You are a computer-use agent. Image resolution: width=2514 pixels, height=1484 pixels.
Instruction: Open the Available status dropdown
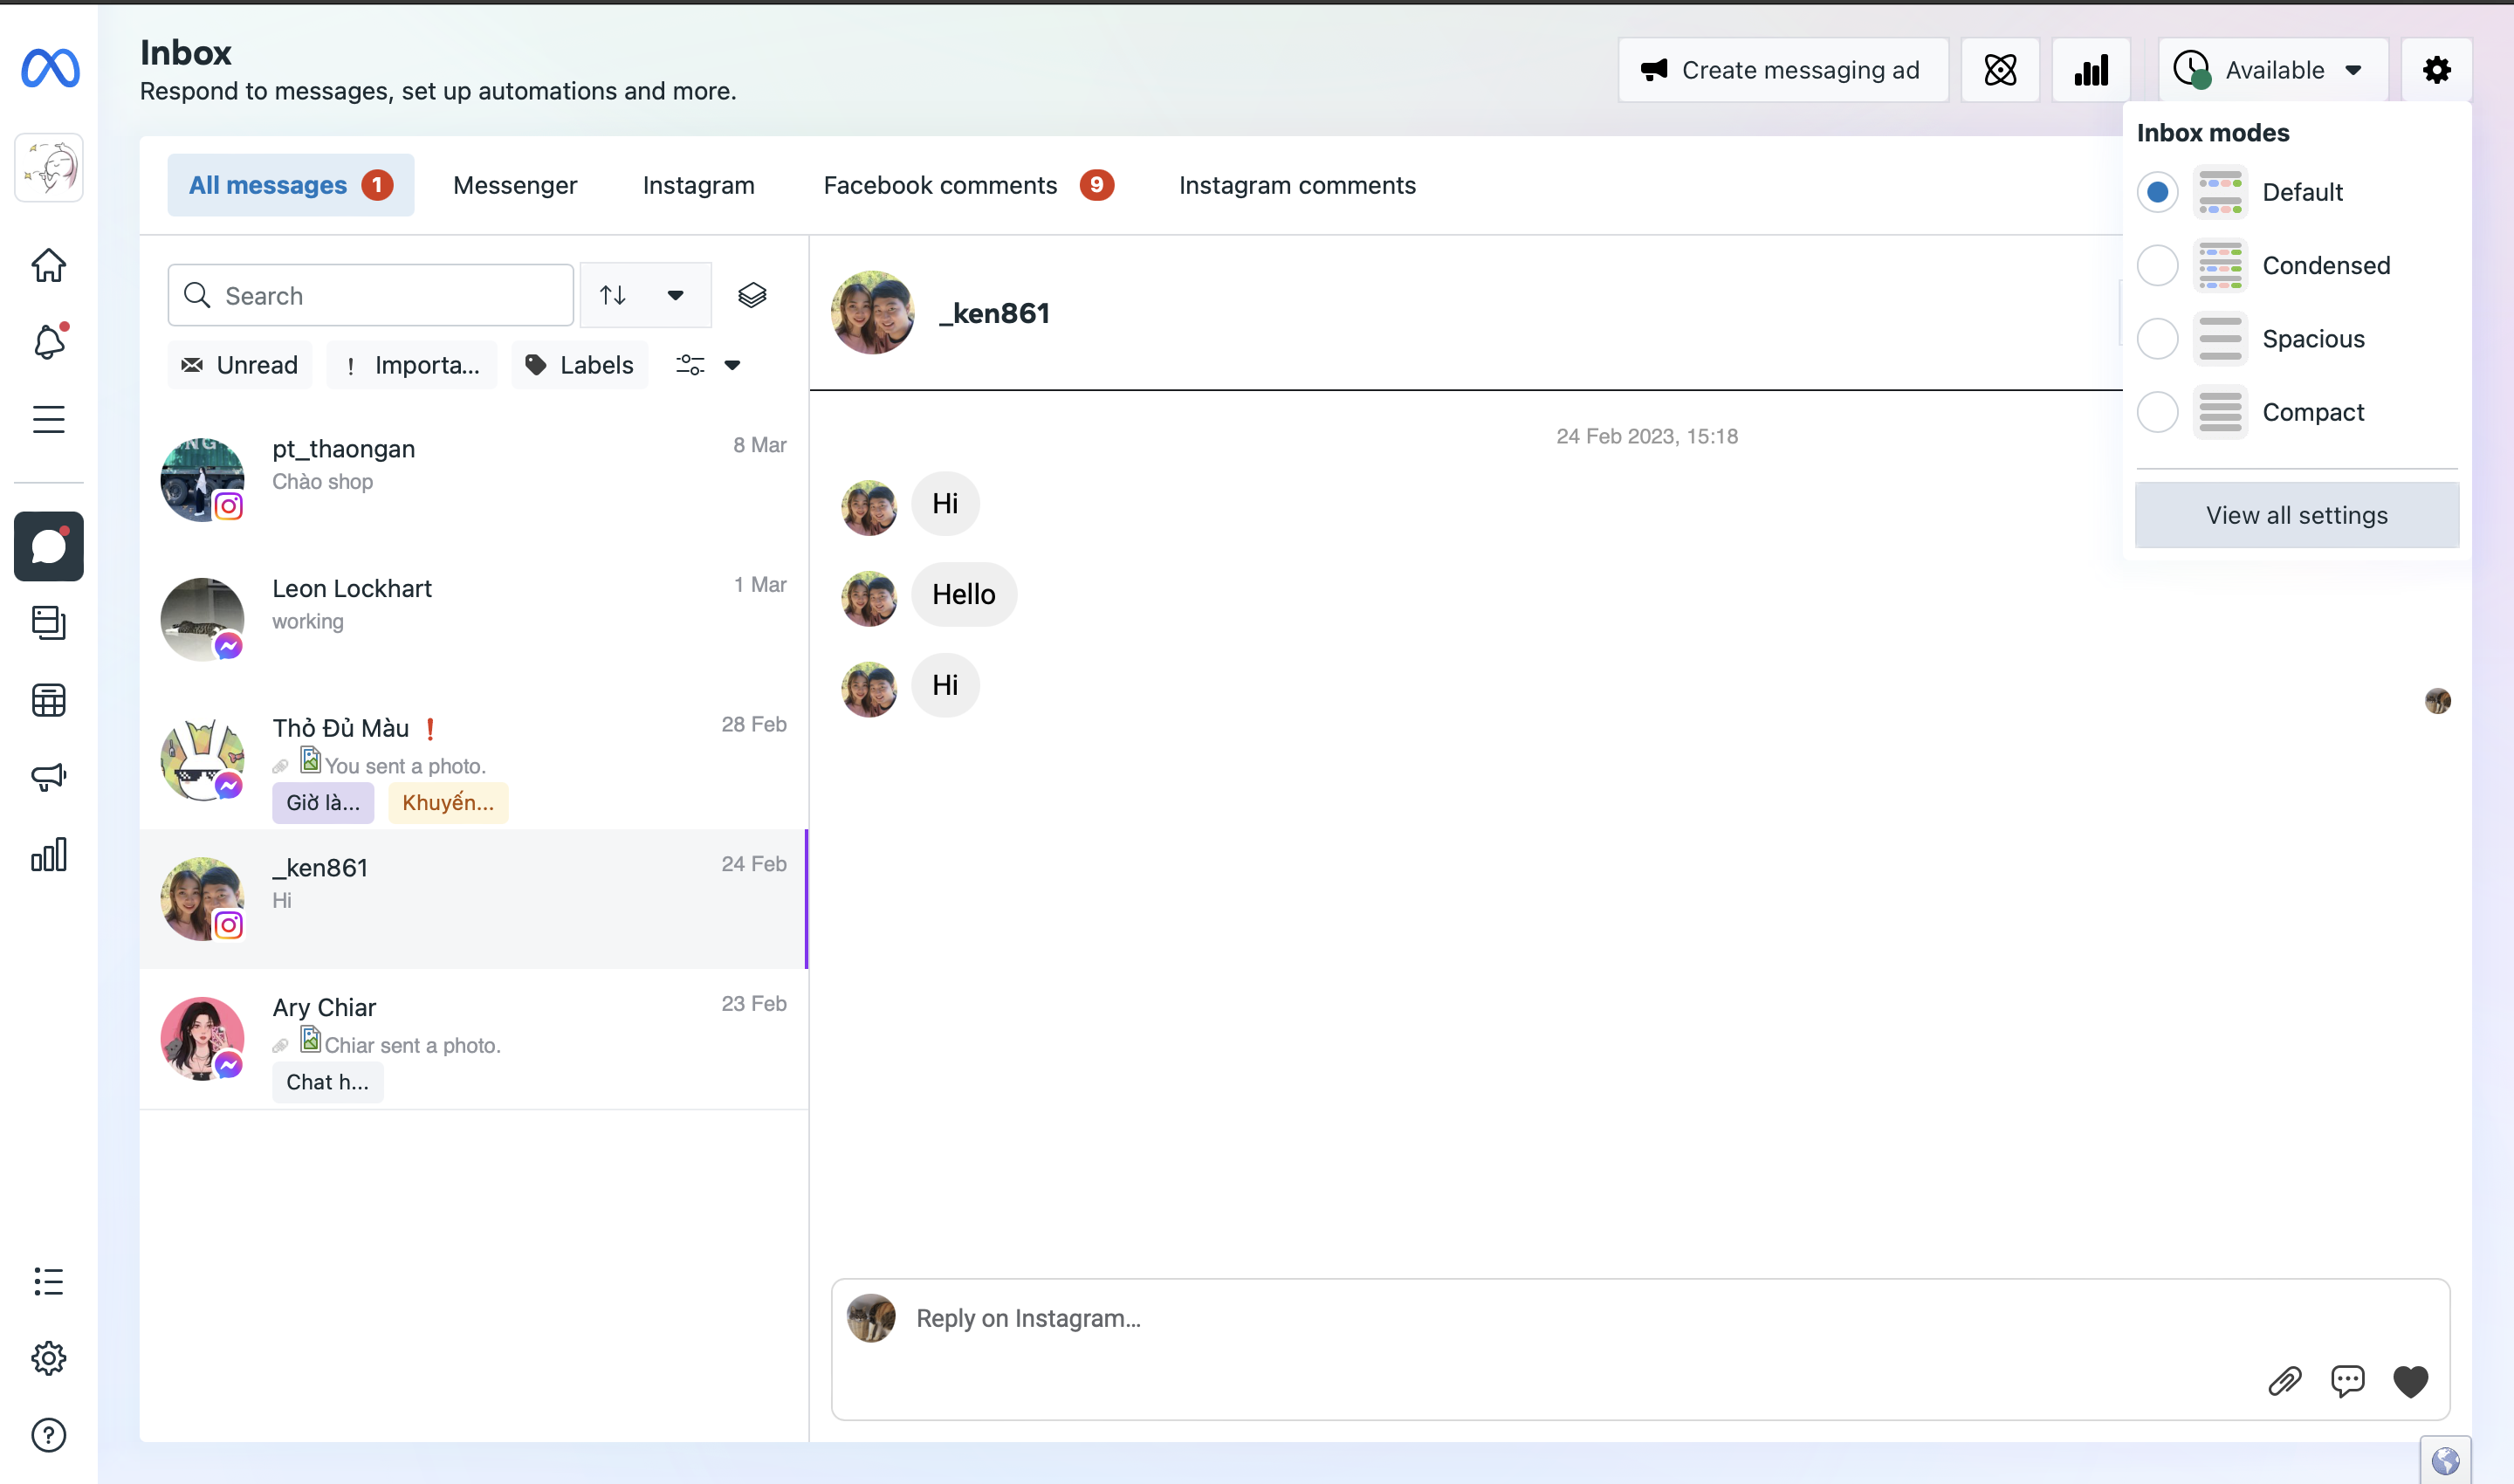coord(2272,70)
